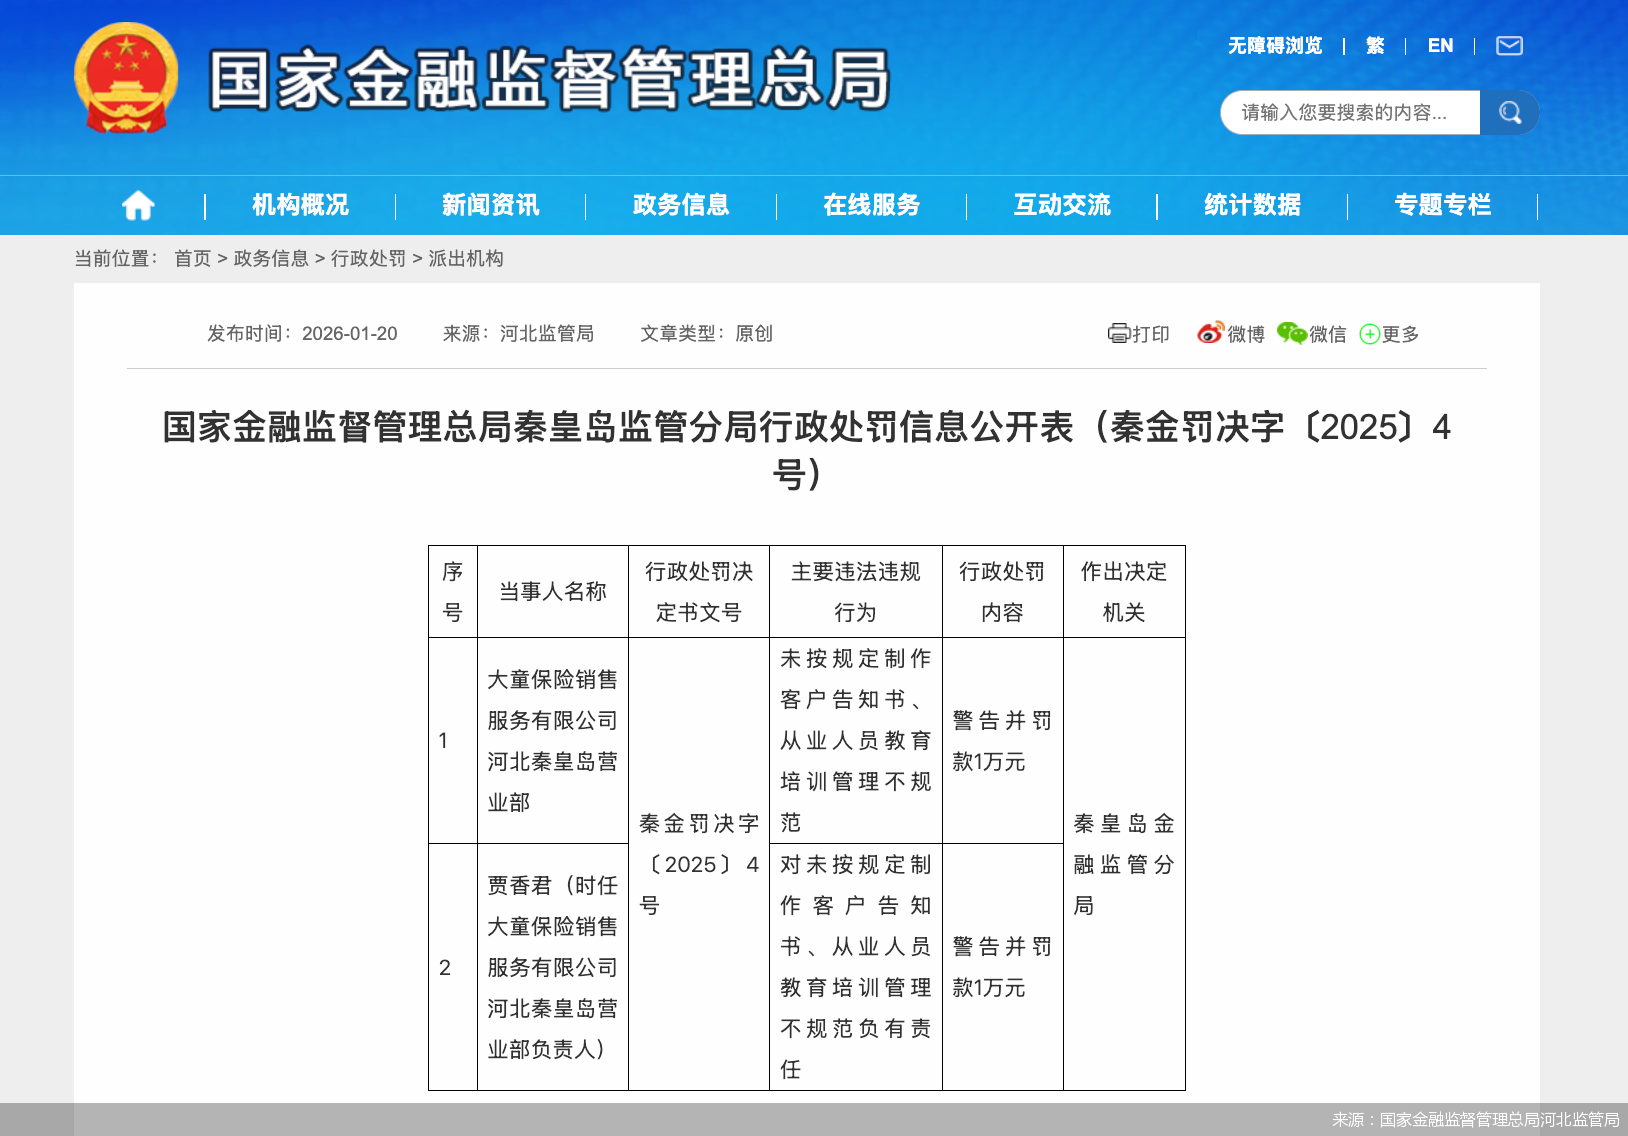Click inside the search input box
The width and height of the screenshot is (1628, 1136).
(x=1350, y=112)
